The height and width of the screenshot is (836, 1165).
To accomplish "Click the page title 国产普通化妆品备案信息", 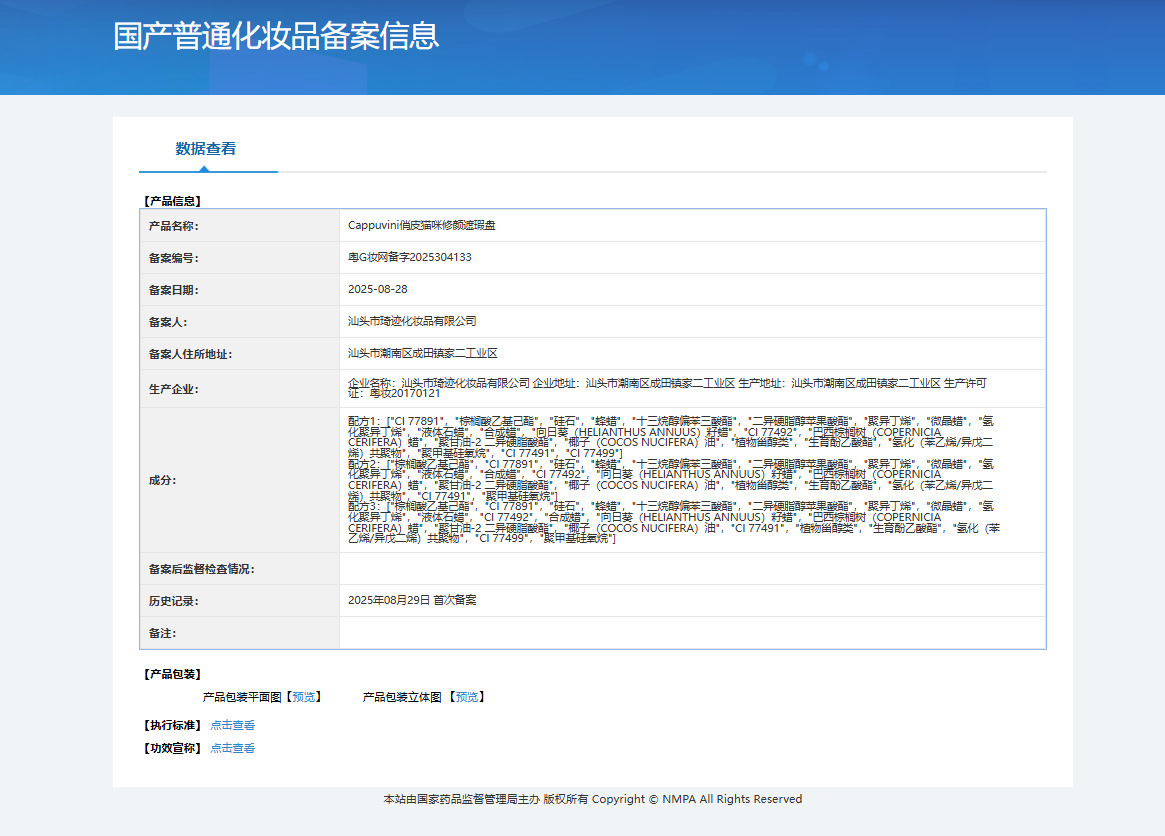I will tap(276, 36).
